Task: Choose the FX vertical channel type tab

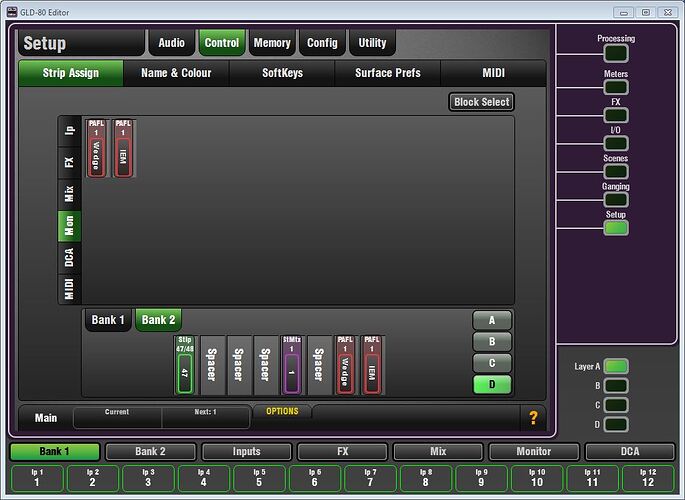Action: click(x=69, y=162)
